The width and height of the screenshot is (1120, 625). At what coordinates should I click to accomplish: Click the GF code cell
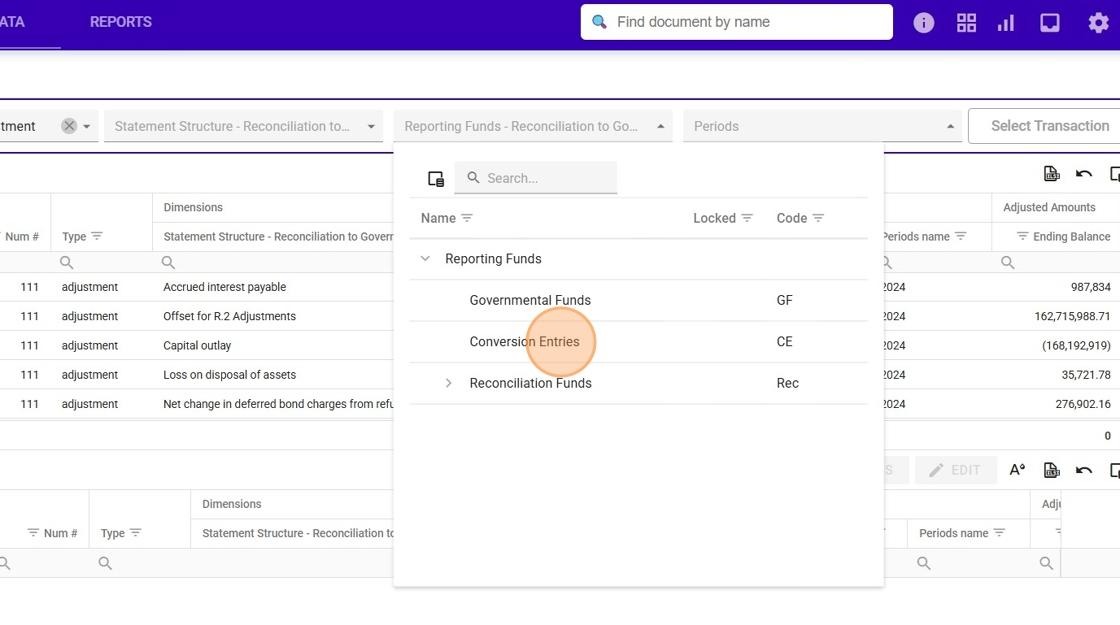784,300
